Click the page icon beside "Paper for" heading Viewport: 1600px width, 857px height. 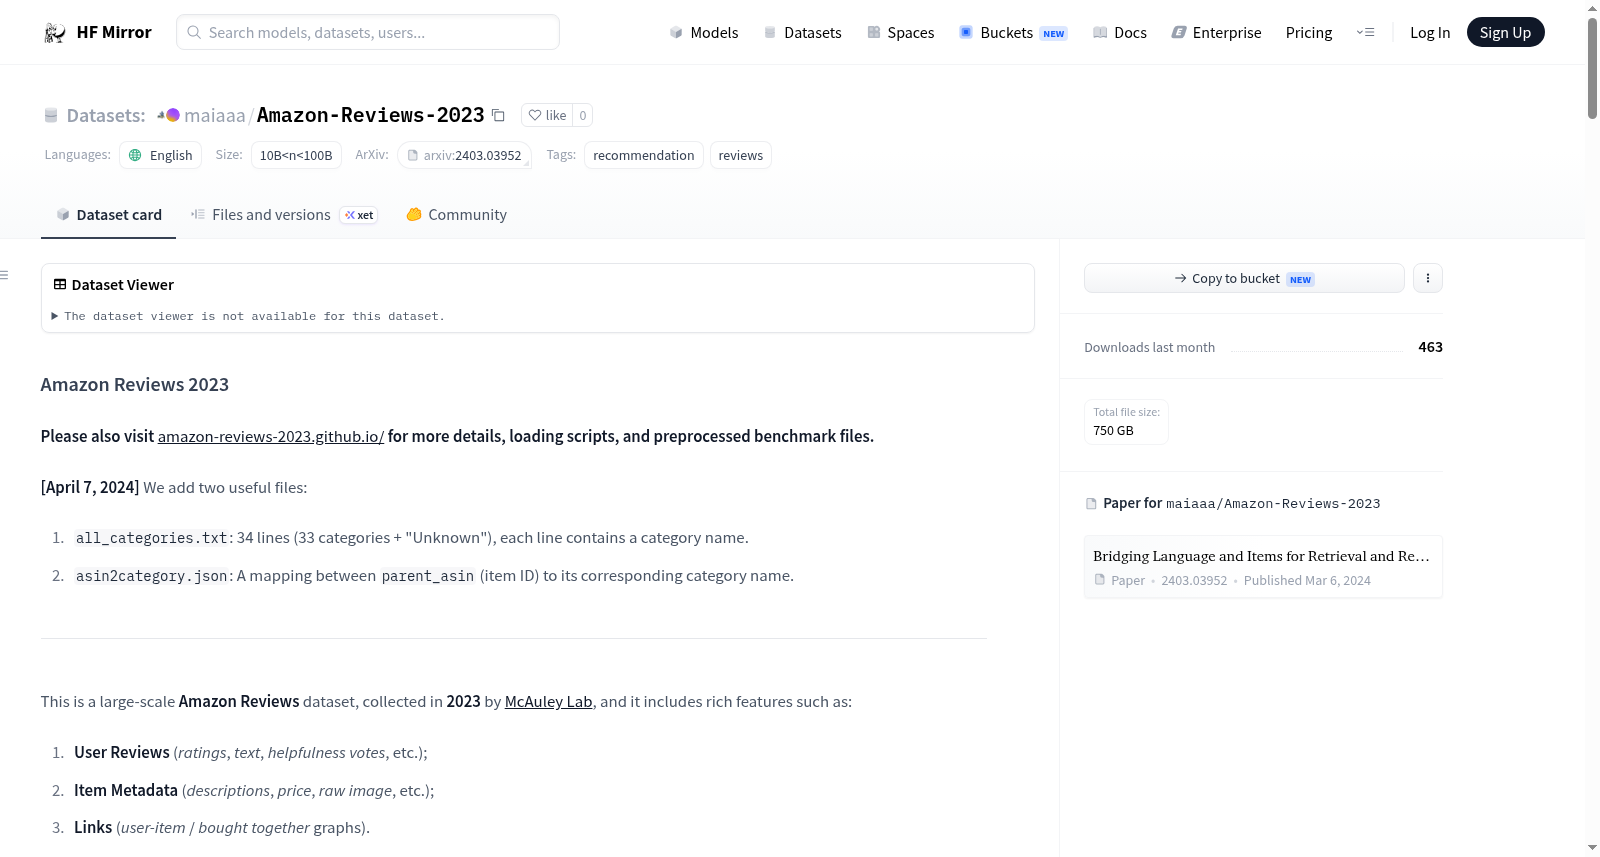[1091, 504]
